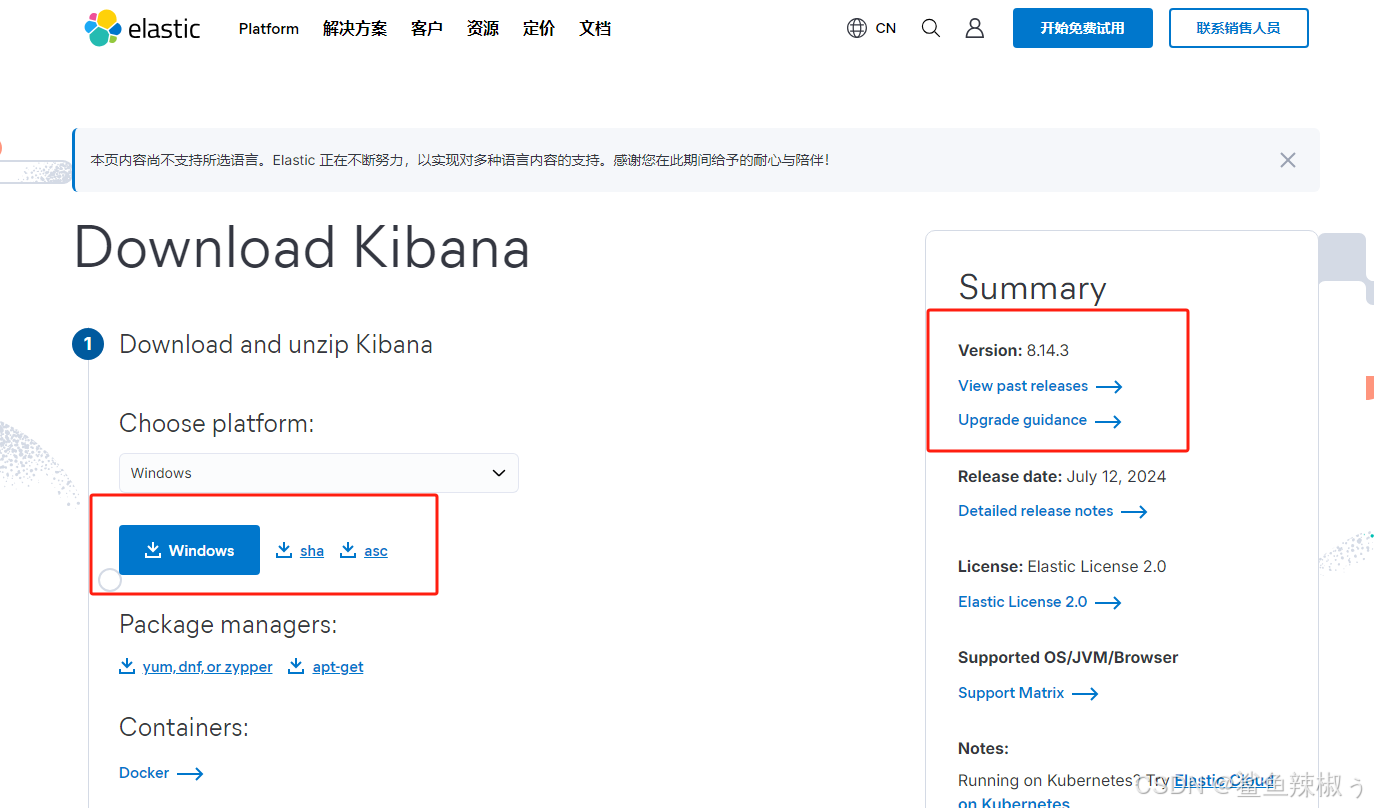
Task: Download the asc signature file
Action: point(364,551)
